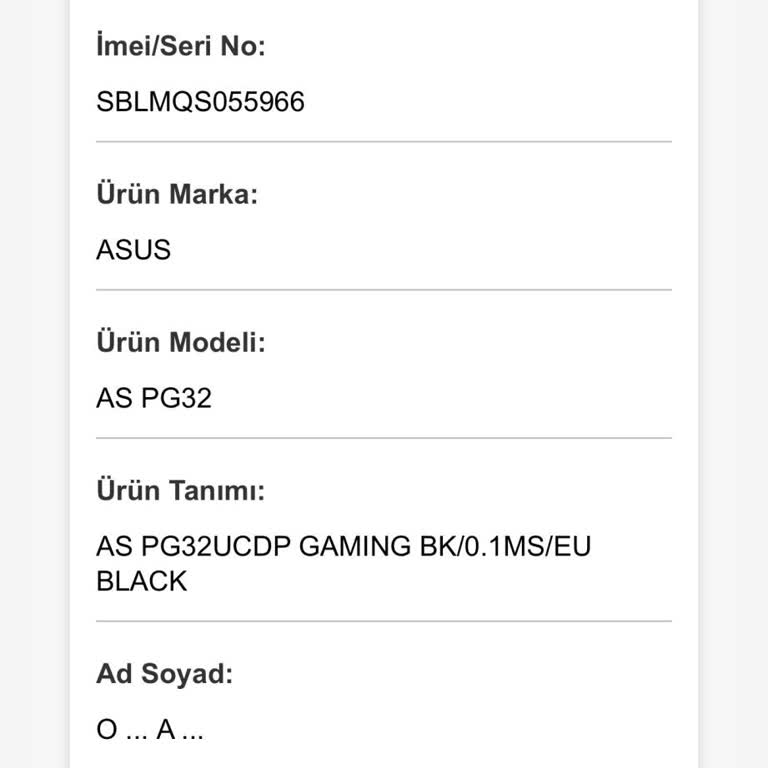Screen dimensions: 768x768
Task: Click the Ürün Marka label
Action: click(177, 194)
